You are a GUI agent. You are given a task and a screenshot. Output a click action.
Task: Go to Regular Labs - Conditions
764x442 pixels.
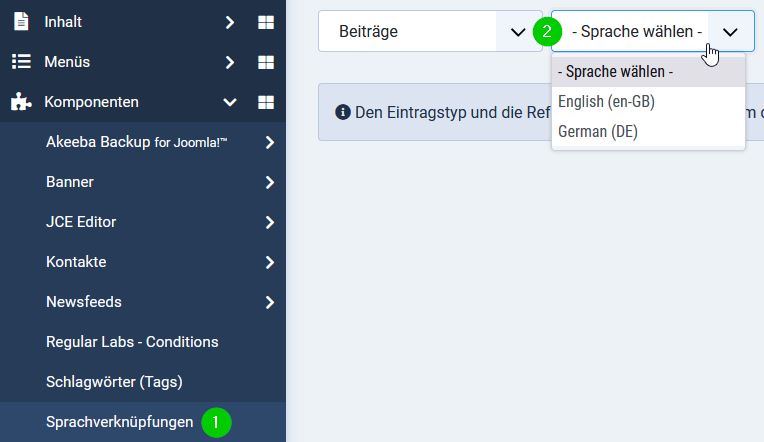(132, 341)
